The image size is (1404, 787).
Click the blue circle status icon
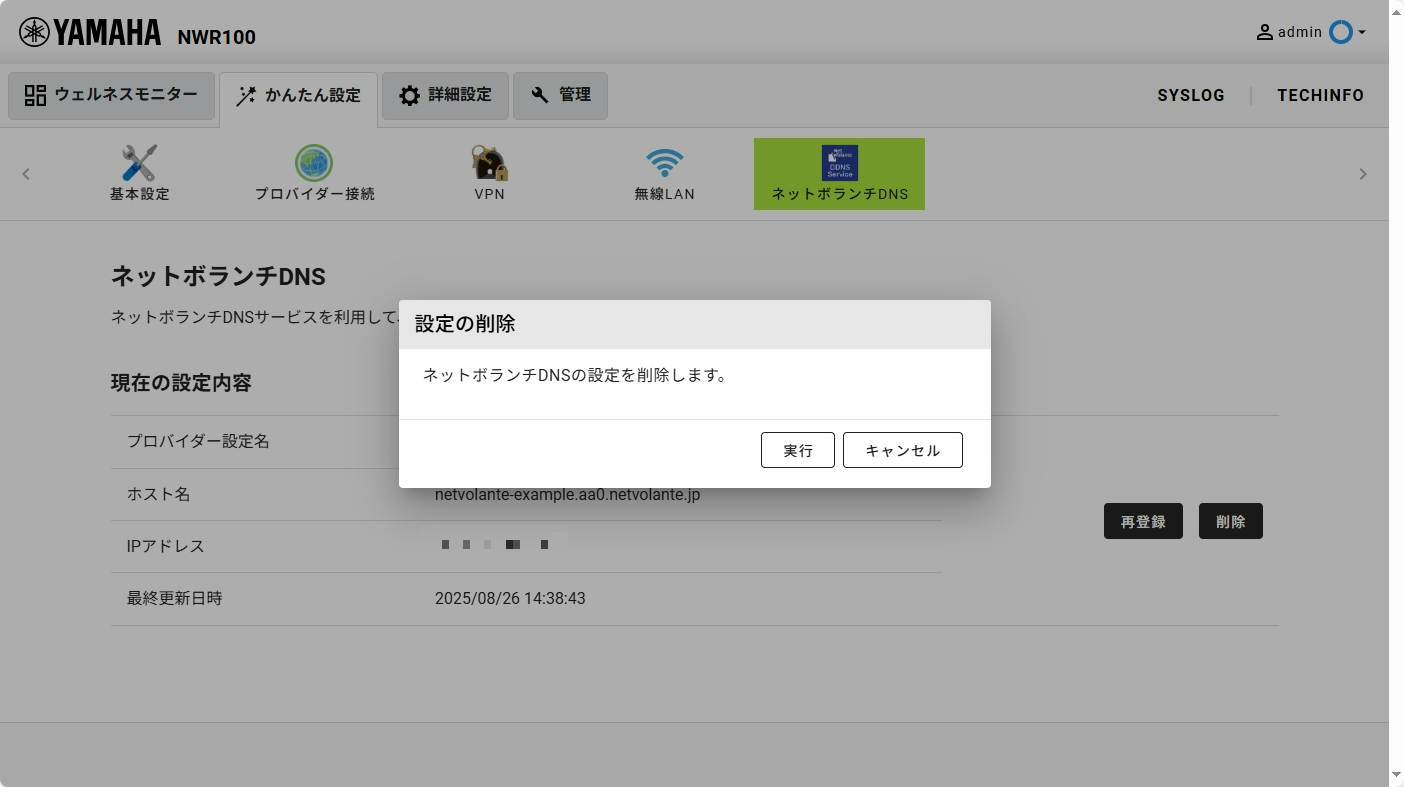1340,32
